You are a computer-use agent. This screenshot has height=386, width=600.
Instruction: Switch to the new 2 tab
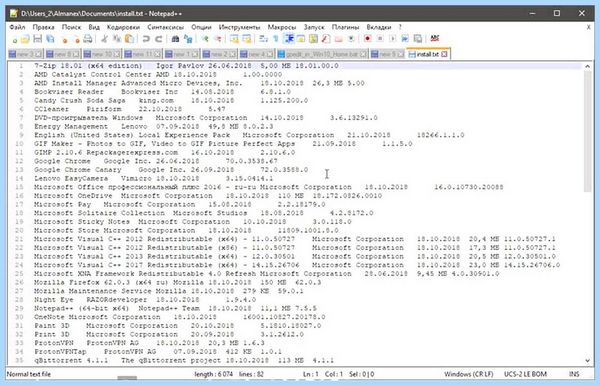[219, 54]
